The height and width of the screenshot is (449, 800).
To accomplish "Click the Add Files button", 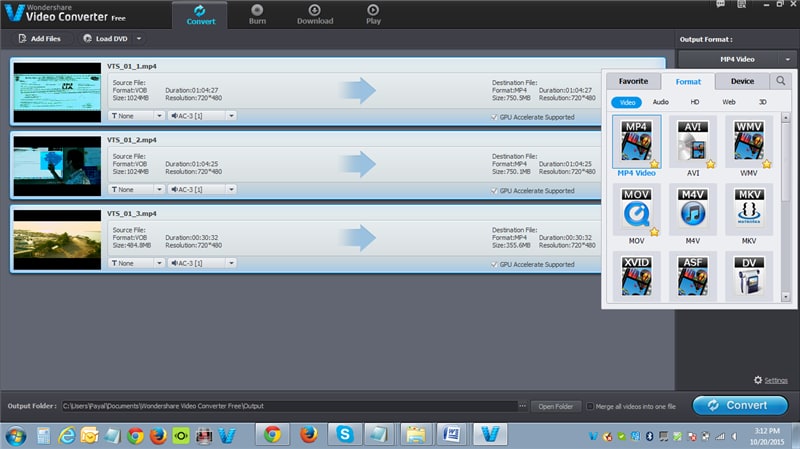I will point(40,39).
